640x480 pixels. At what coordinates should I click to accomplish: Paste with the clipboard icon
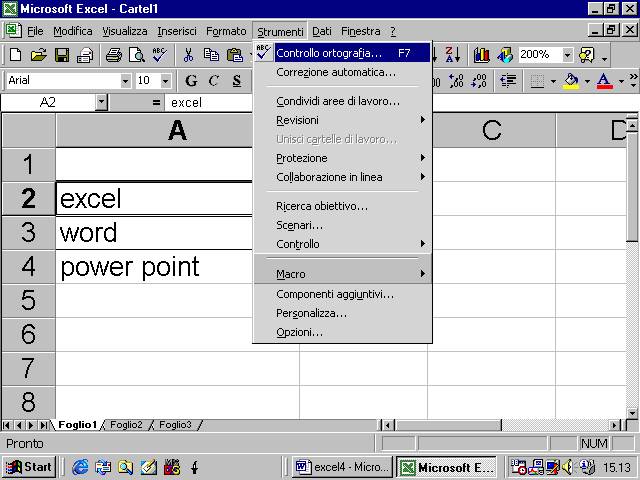tap(235, 54)
